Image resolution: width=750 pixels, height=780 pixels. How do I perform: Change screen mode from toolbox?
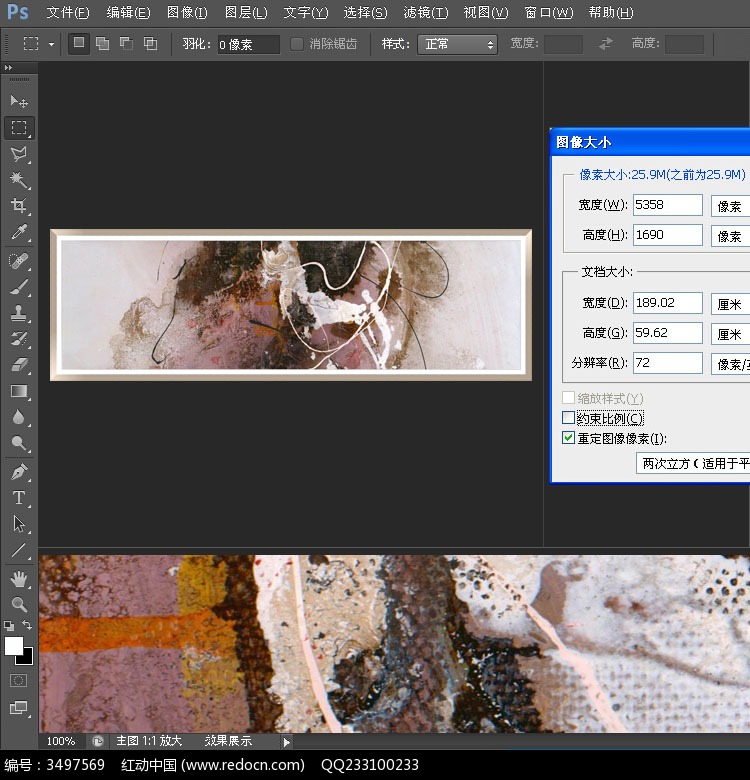pyautogui.click(x=19, y=707)
